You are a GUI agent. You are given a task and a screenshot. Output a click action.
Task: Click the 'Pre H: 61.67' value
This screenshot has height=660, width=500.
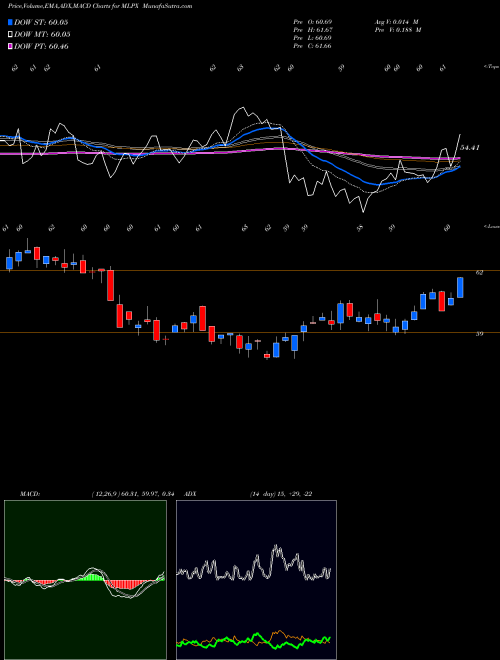(312, 30)
